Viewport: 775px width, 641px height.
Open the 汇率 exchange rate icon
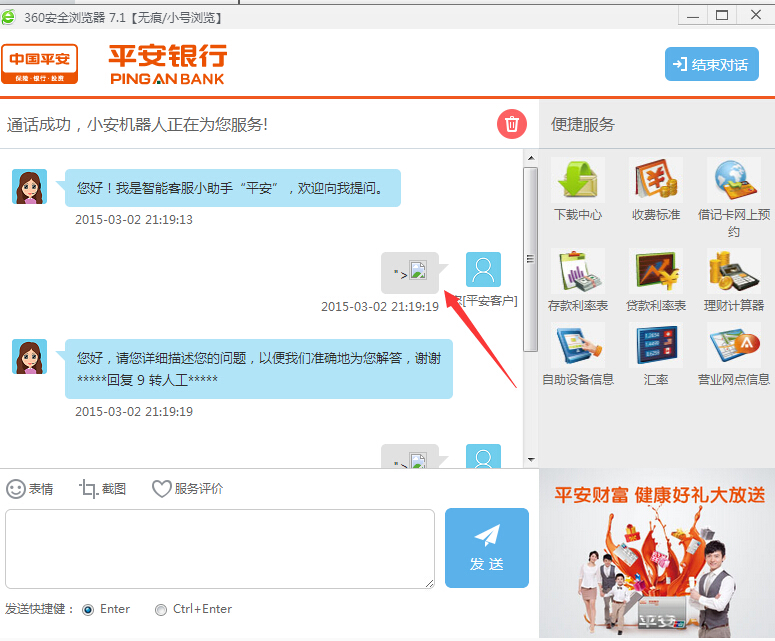point(656,345)
